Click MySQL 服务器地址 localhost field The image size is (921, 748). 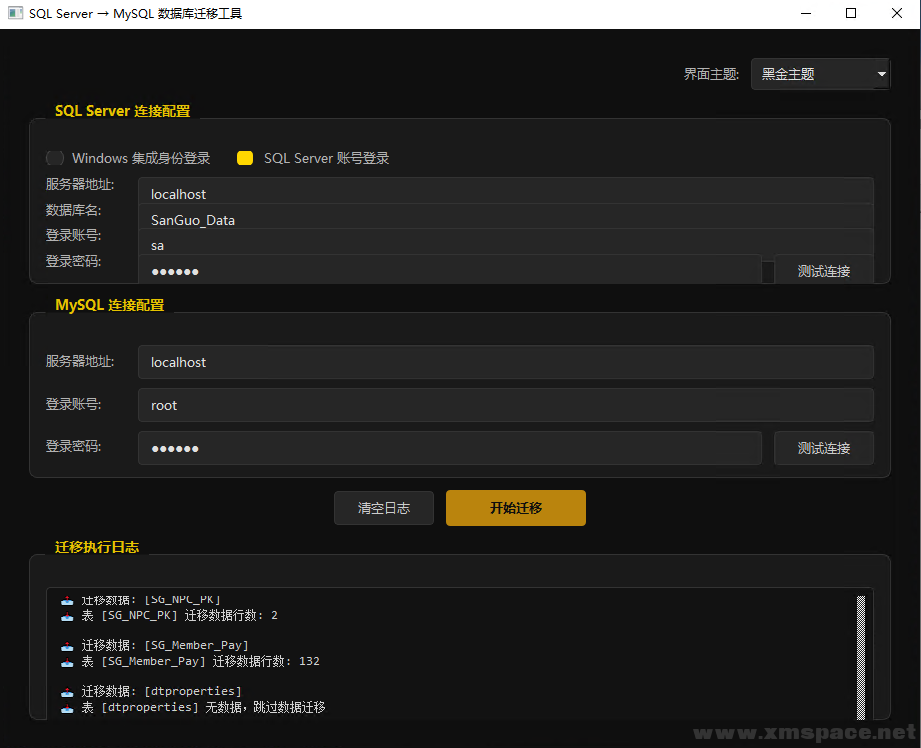(x=506, y=362)
